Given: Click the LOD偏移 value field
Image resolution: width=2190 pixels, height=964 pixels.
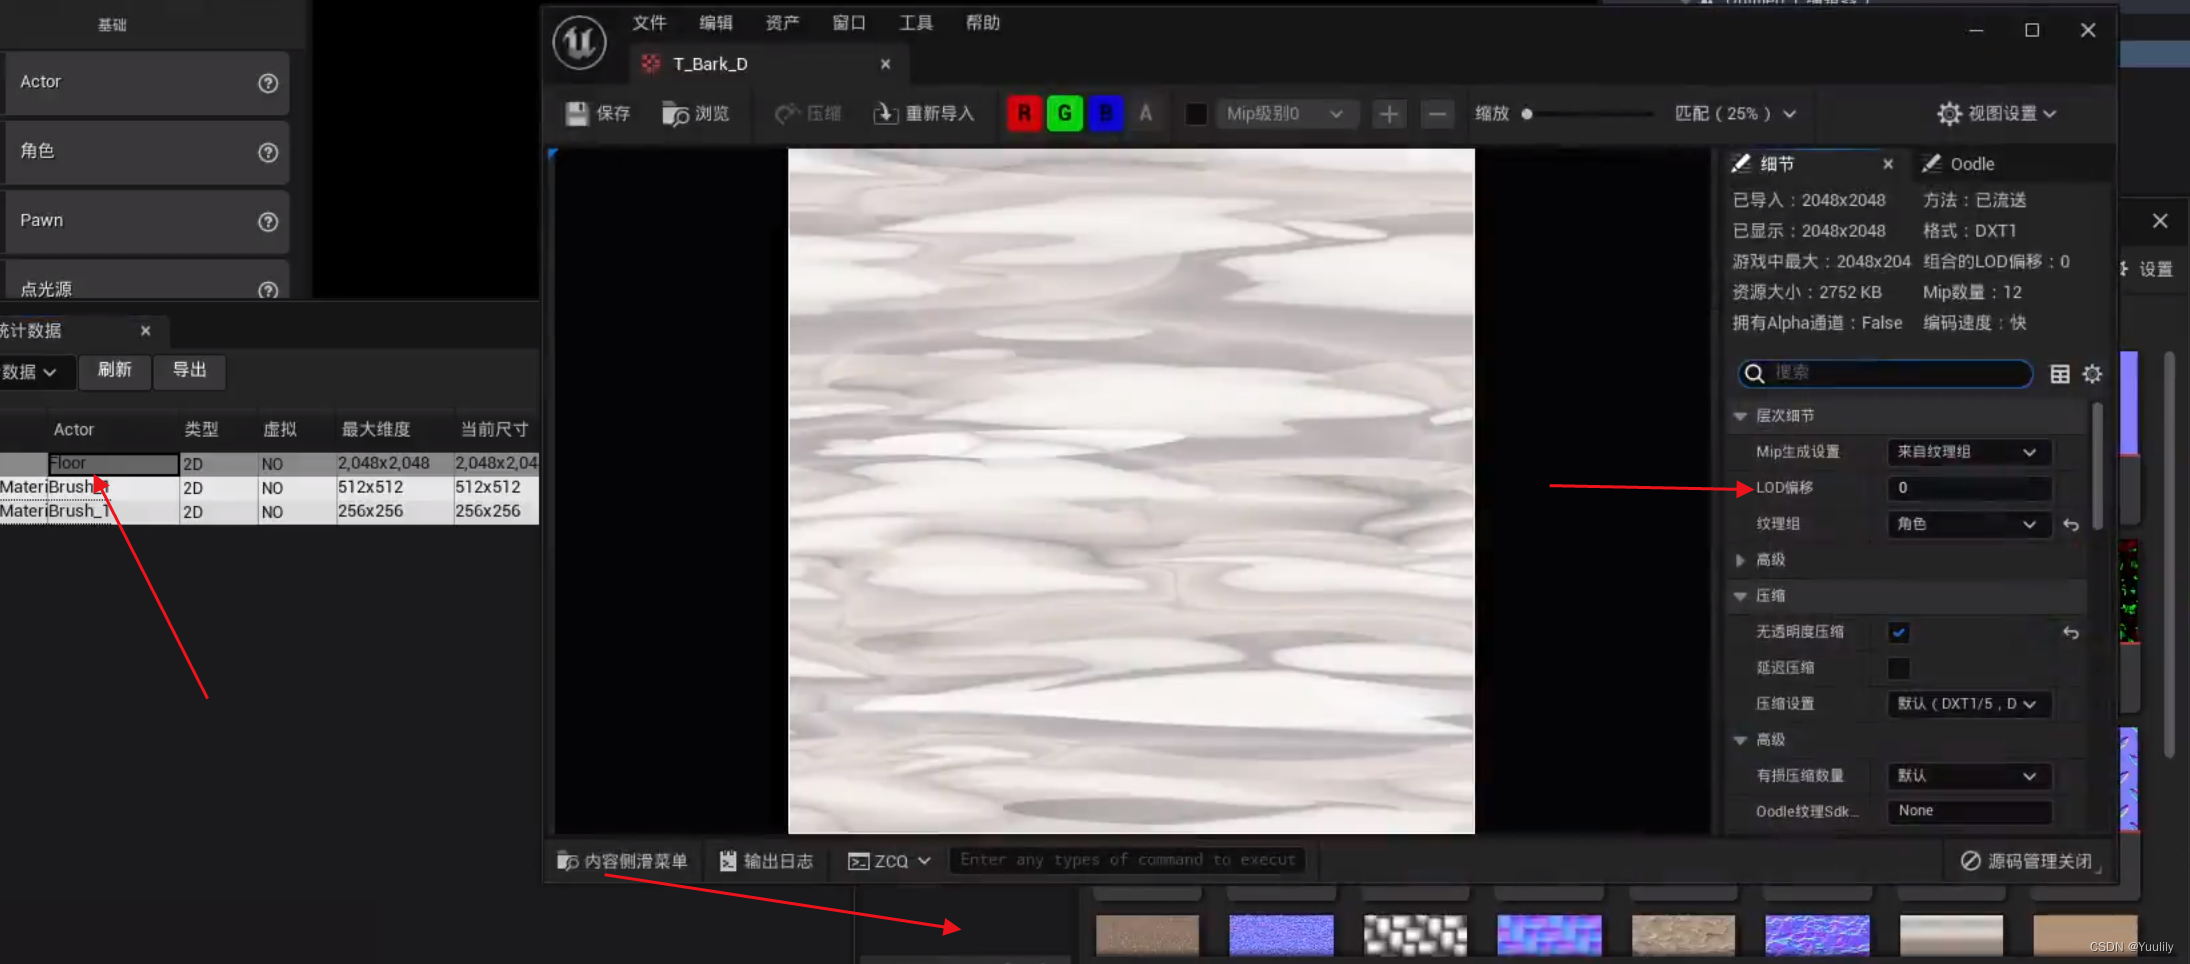Looking at the screenshot, I should [1969, 488].
